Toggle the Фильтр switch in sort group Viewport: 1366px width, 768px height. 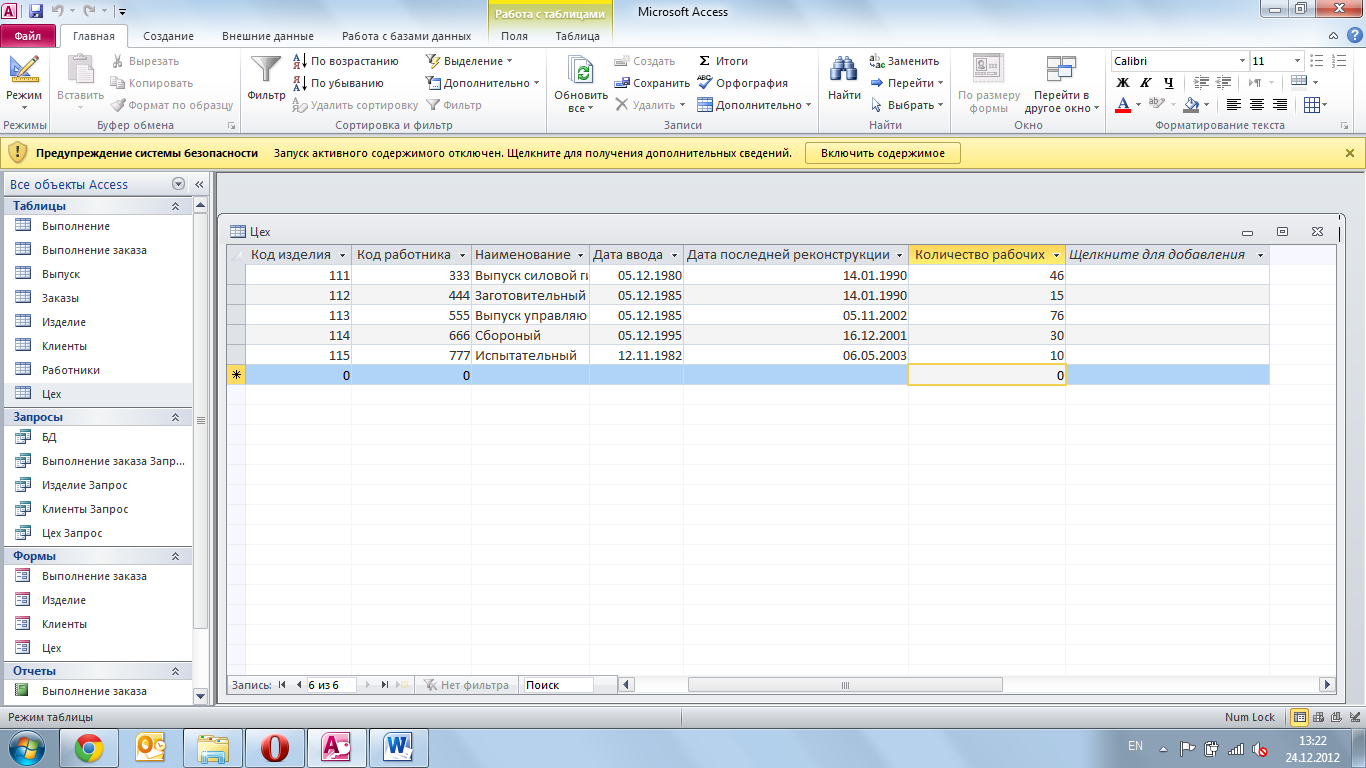(454, 105)
